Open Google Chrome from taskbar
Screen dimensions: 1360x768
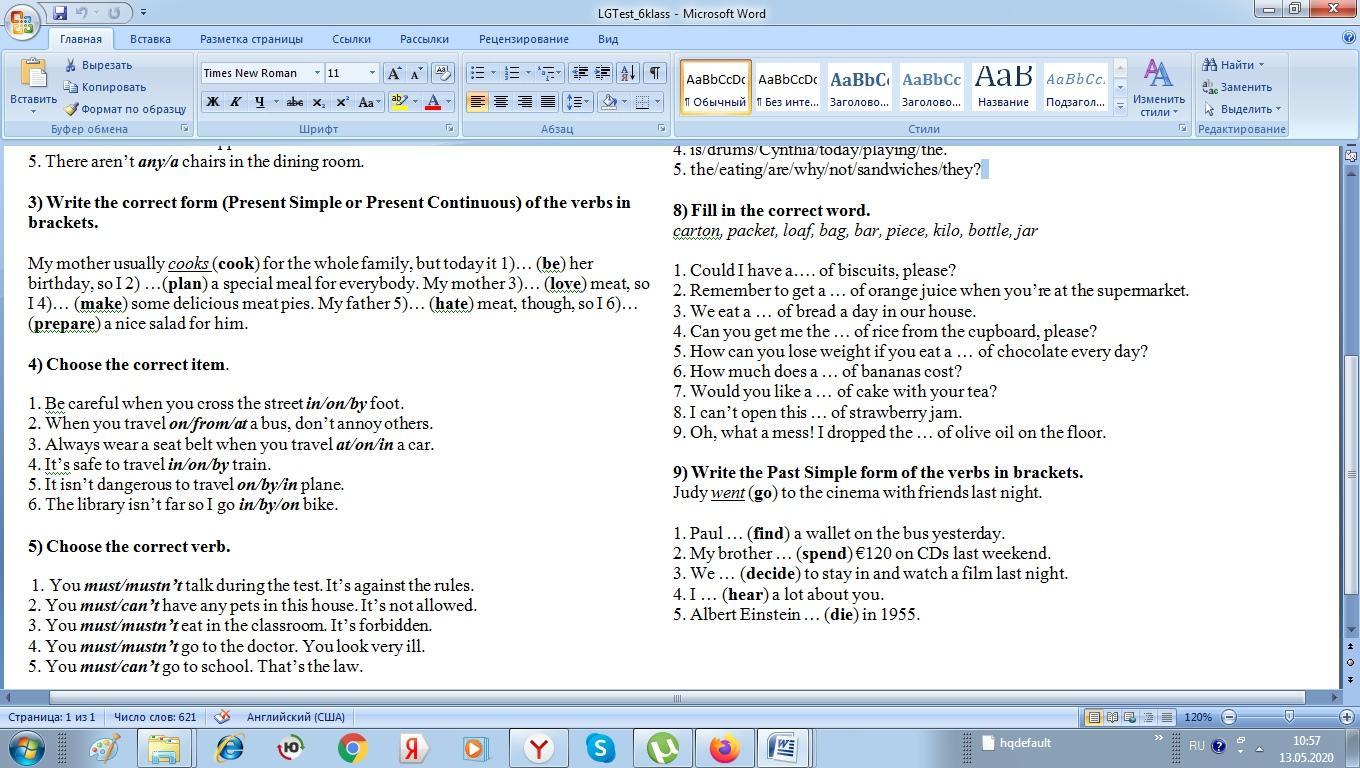tap(352, 748)
